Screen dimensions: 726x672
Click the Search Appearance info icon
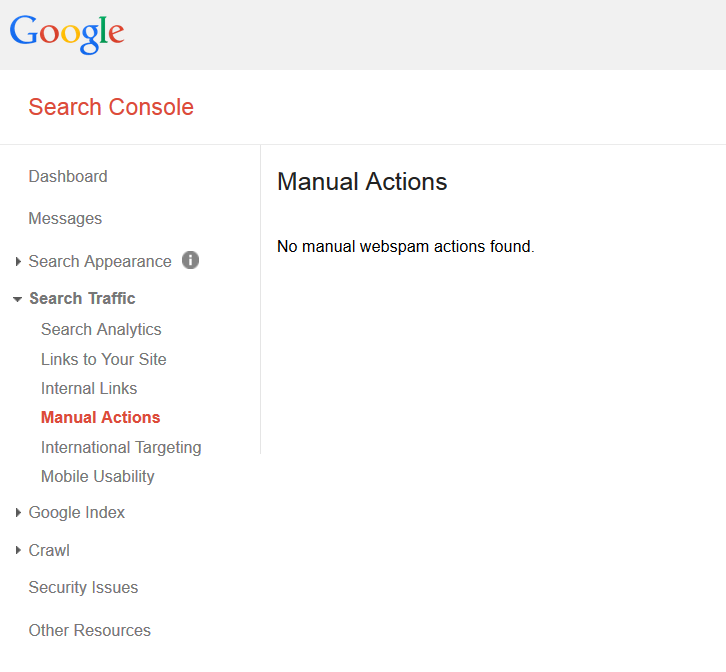point(190,260)
